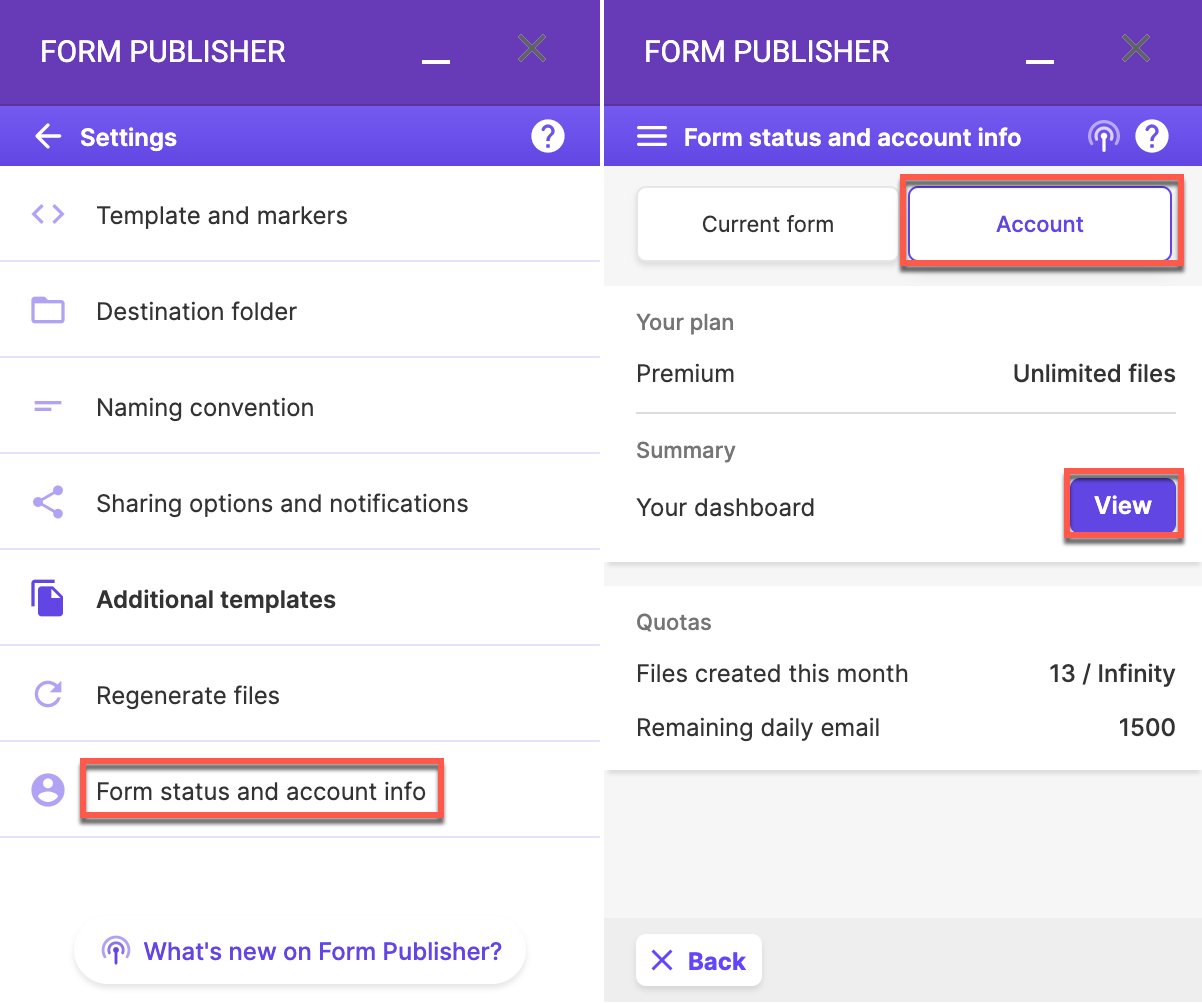
Task: Open help icon in account info header
Action: coord(1152,136)
